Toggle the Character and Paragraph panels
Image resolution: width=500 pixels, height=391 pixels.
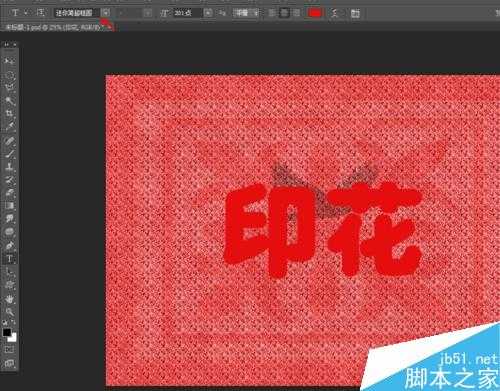click(355, 13)
